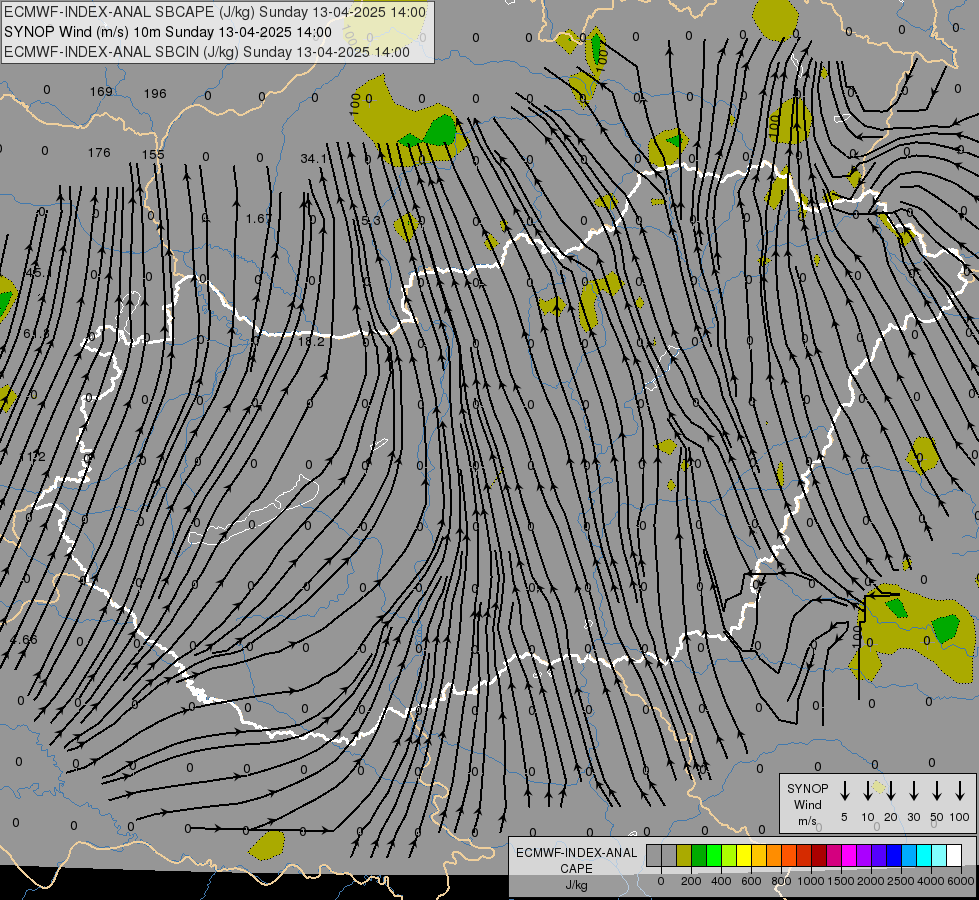Screen dimensions: 979x900
Task: Click the 20 m/s wind arrow in legend
Action: [x=890, y=790]
